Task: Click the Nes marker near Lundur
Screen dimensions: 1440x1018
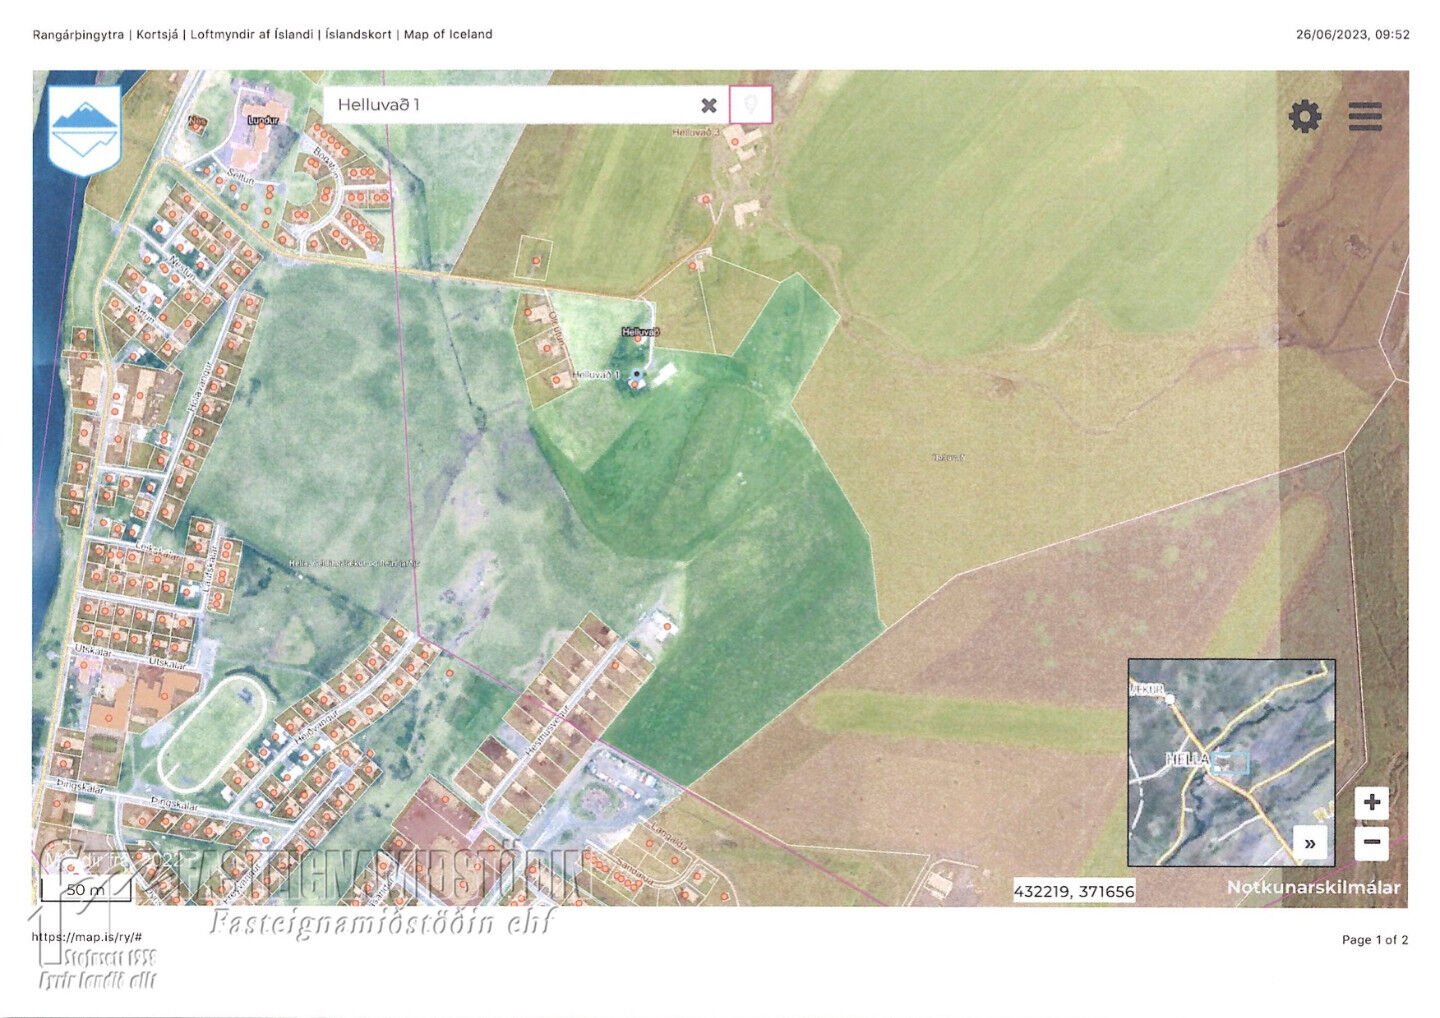Action: [x=198, y=121]
